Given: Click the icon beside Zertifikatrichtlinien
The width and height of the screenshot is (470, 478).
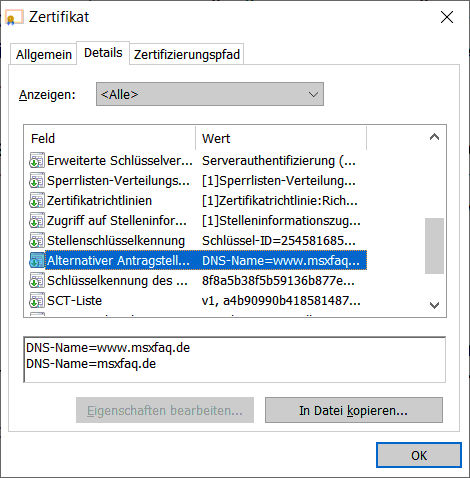Looking at the screenshot, I should tap(37, 200).
